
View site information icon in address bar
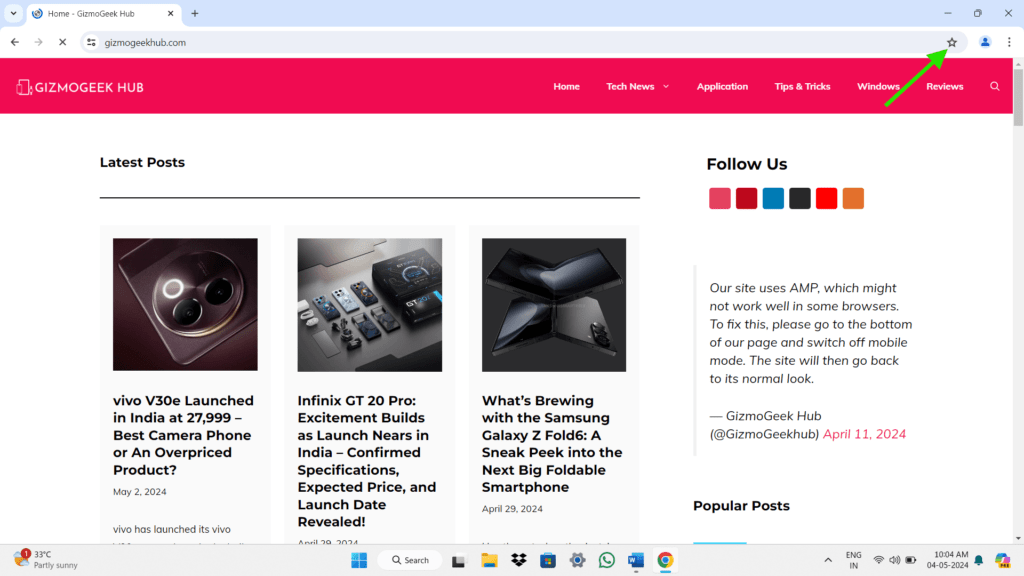tap(91, 42)
